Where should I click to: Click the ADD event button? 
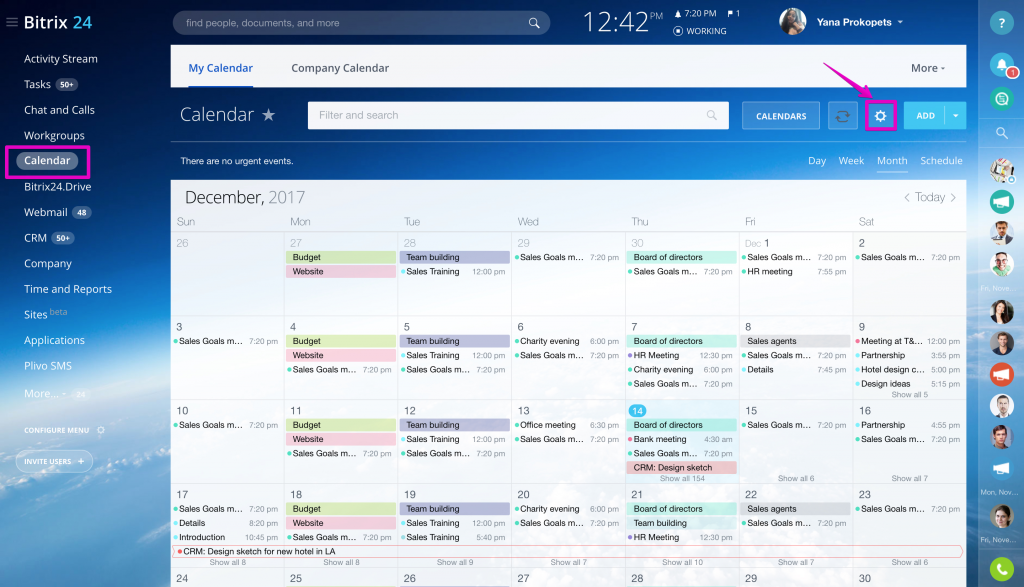pyautogui.click(x=925, y=116)
